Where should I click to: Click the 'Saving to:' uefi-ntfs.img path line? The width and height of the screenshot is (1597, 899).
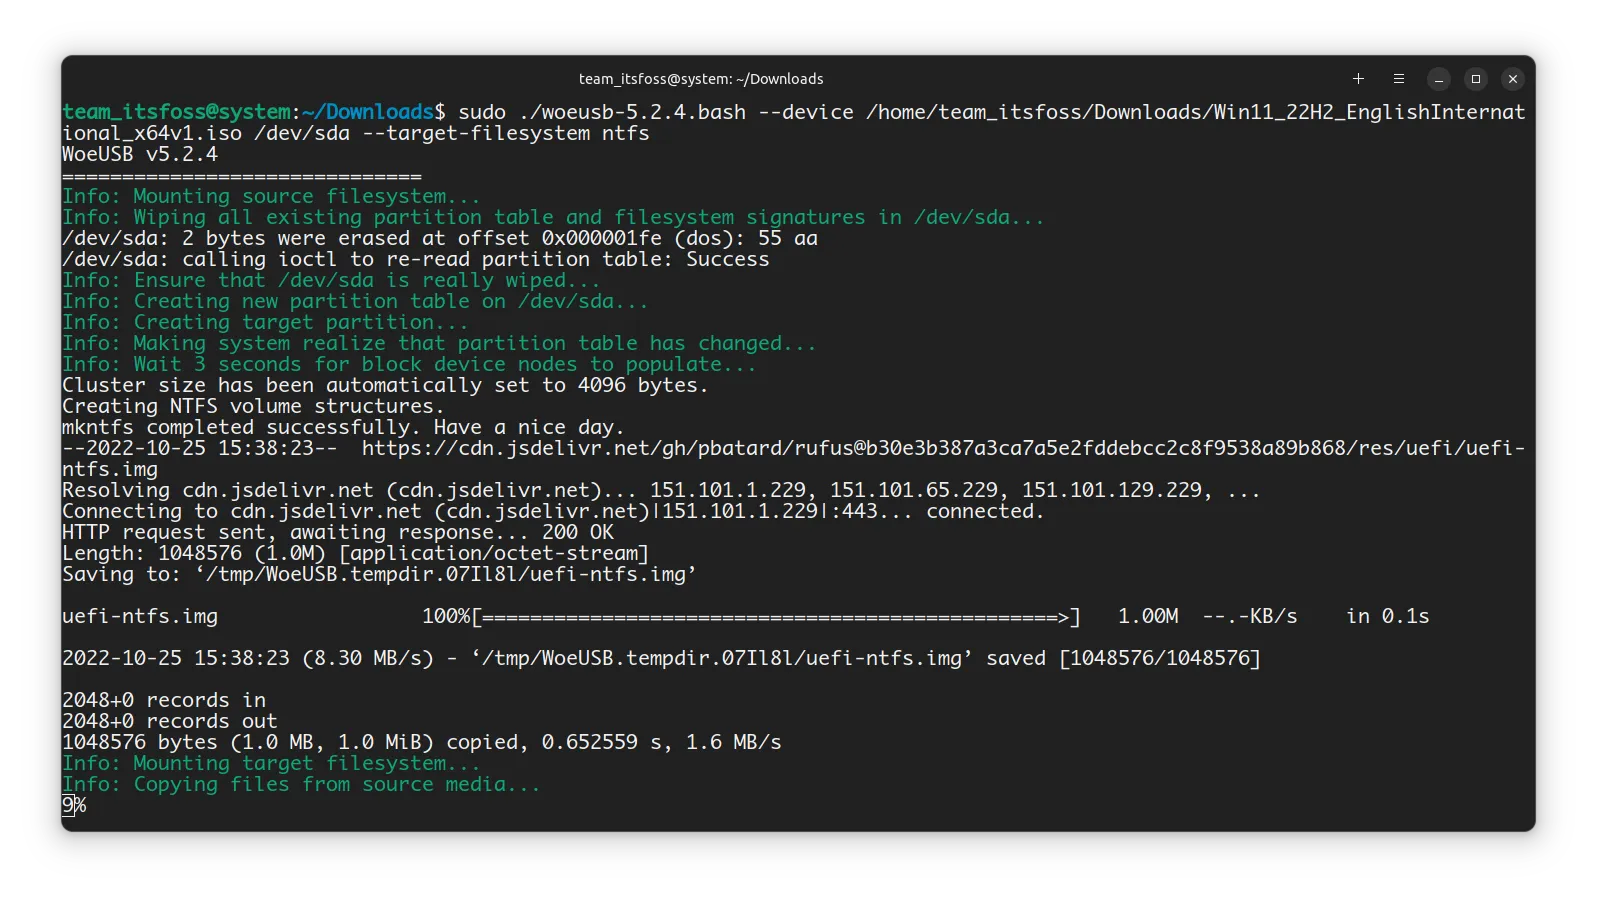click(x=379, y=575)
